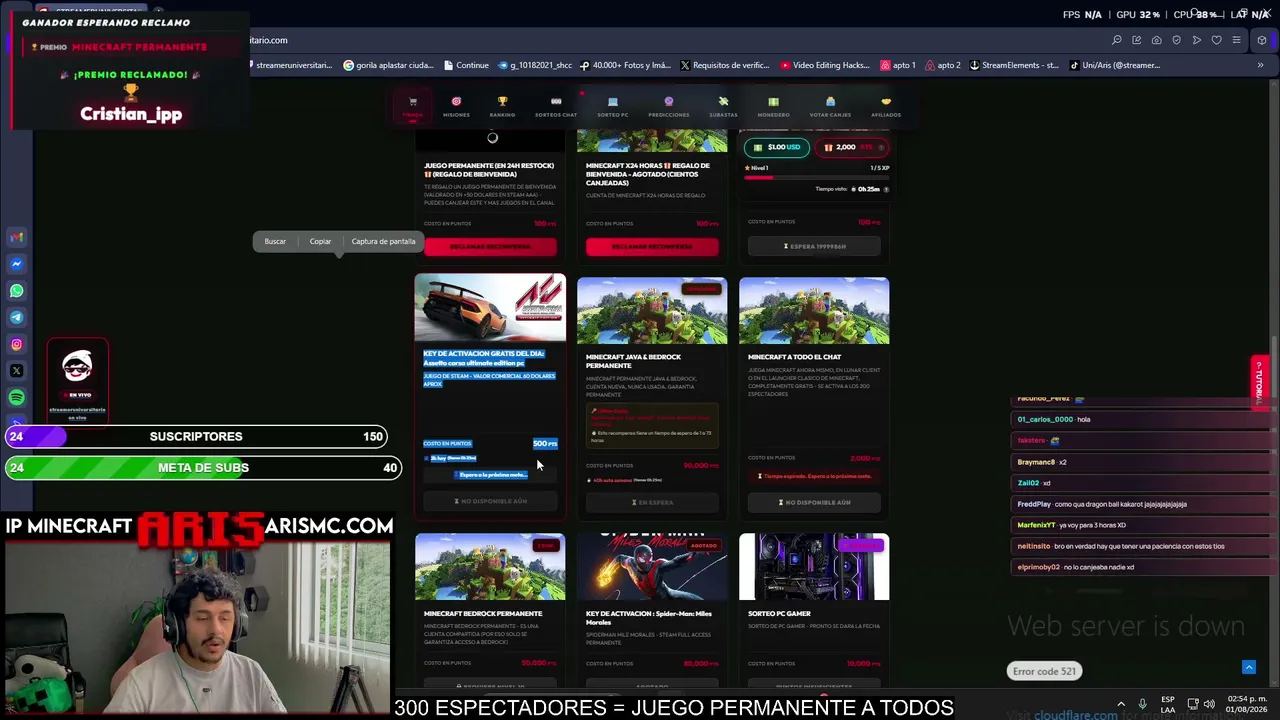This screenshot has width=1280, height=720.
Task: Choose Copiar in the selection popup
Action: tap(320, 241)
